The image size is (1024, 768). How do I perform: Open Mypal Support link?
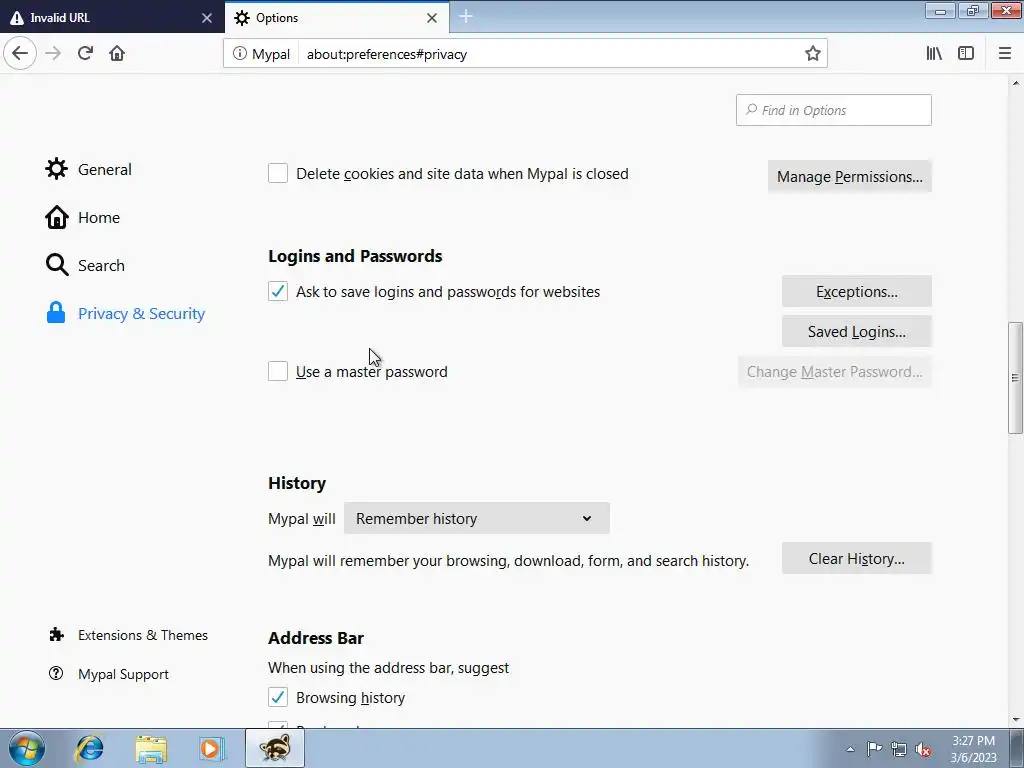pyautogui.click(x=108, y=674)
